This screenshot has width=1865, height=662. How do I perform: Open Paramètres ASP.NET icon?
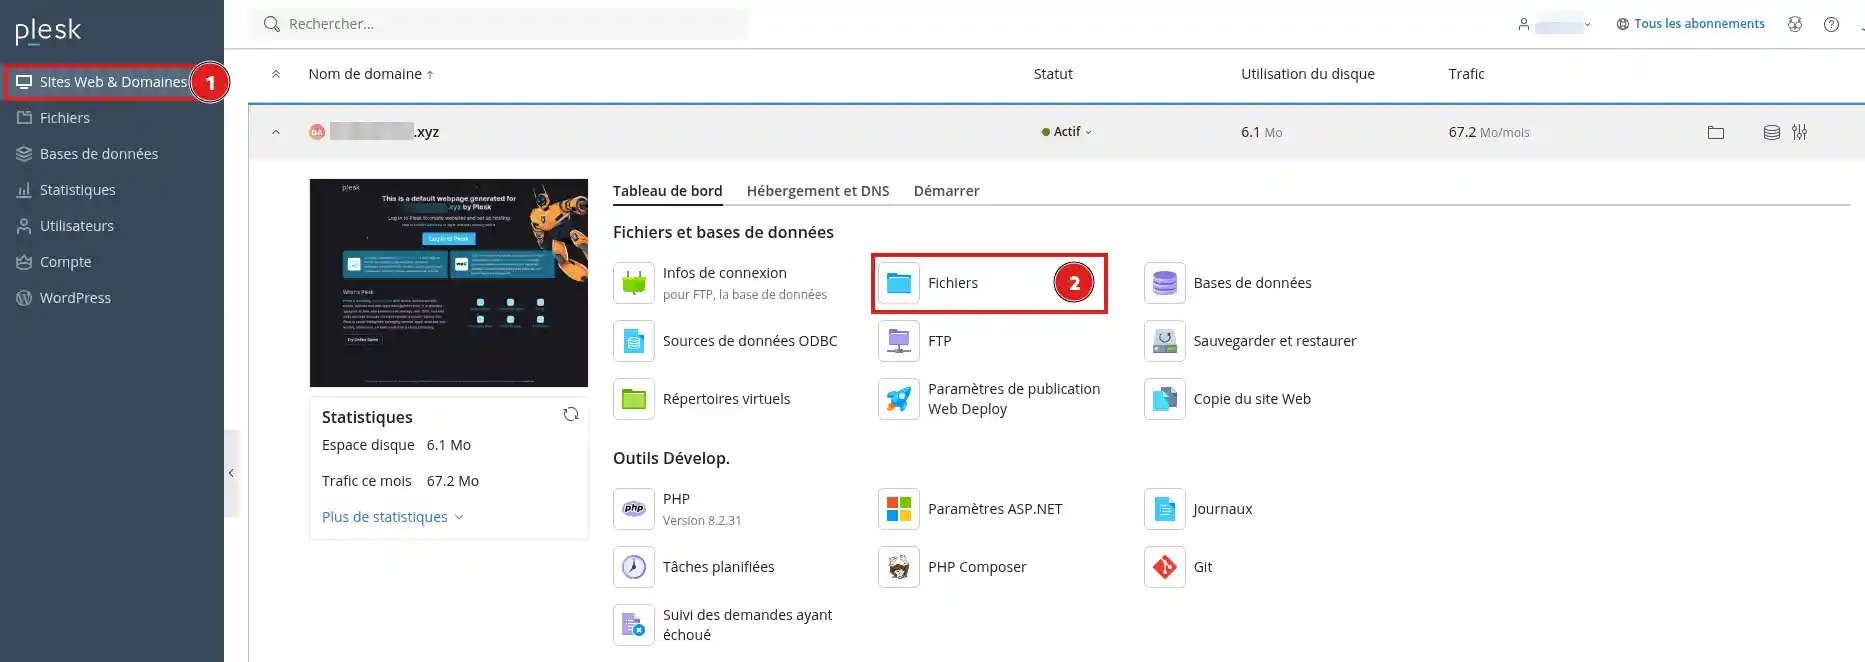[899, 509]
